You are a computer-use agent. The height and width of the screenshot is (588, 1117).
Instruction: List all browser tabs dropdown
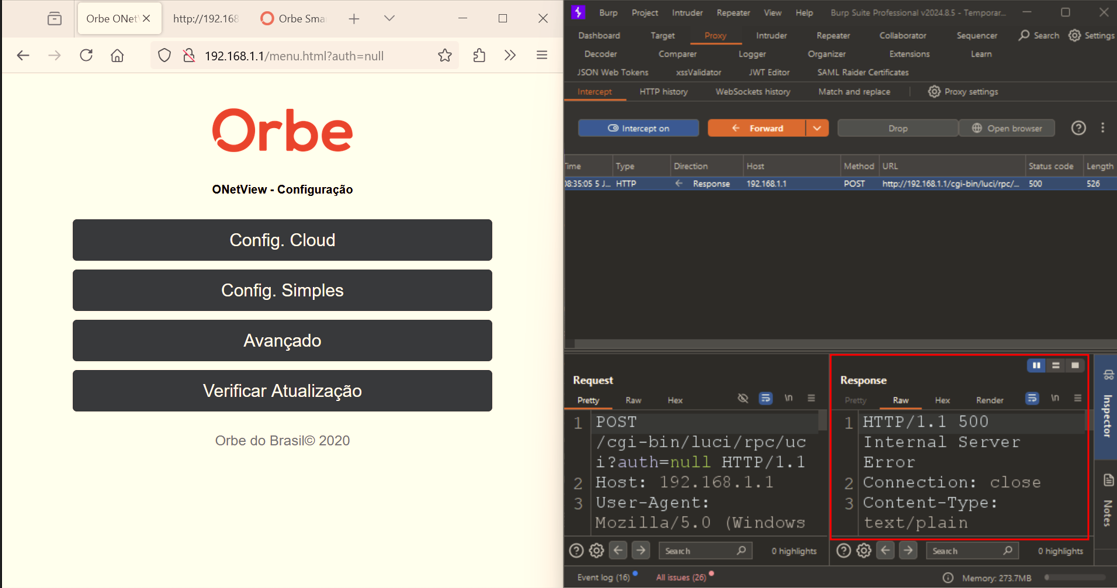point(389,19)
